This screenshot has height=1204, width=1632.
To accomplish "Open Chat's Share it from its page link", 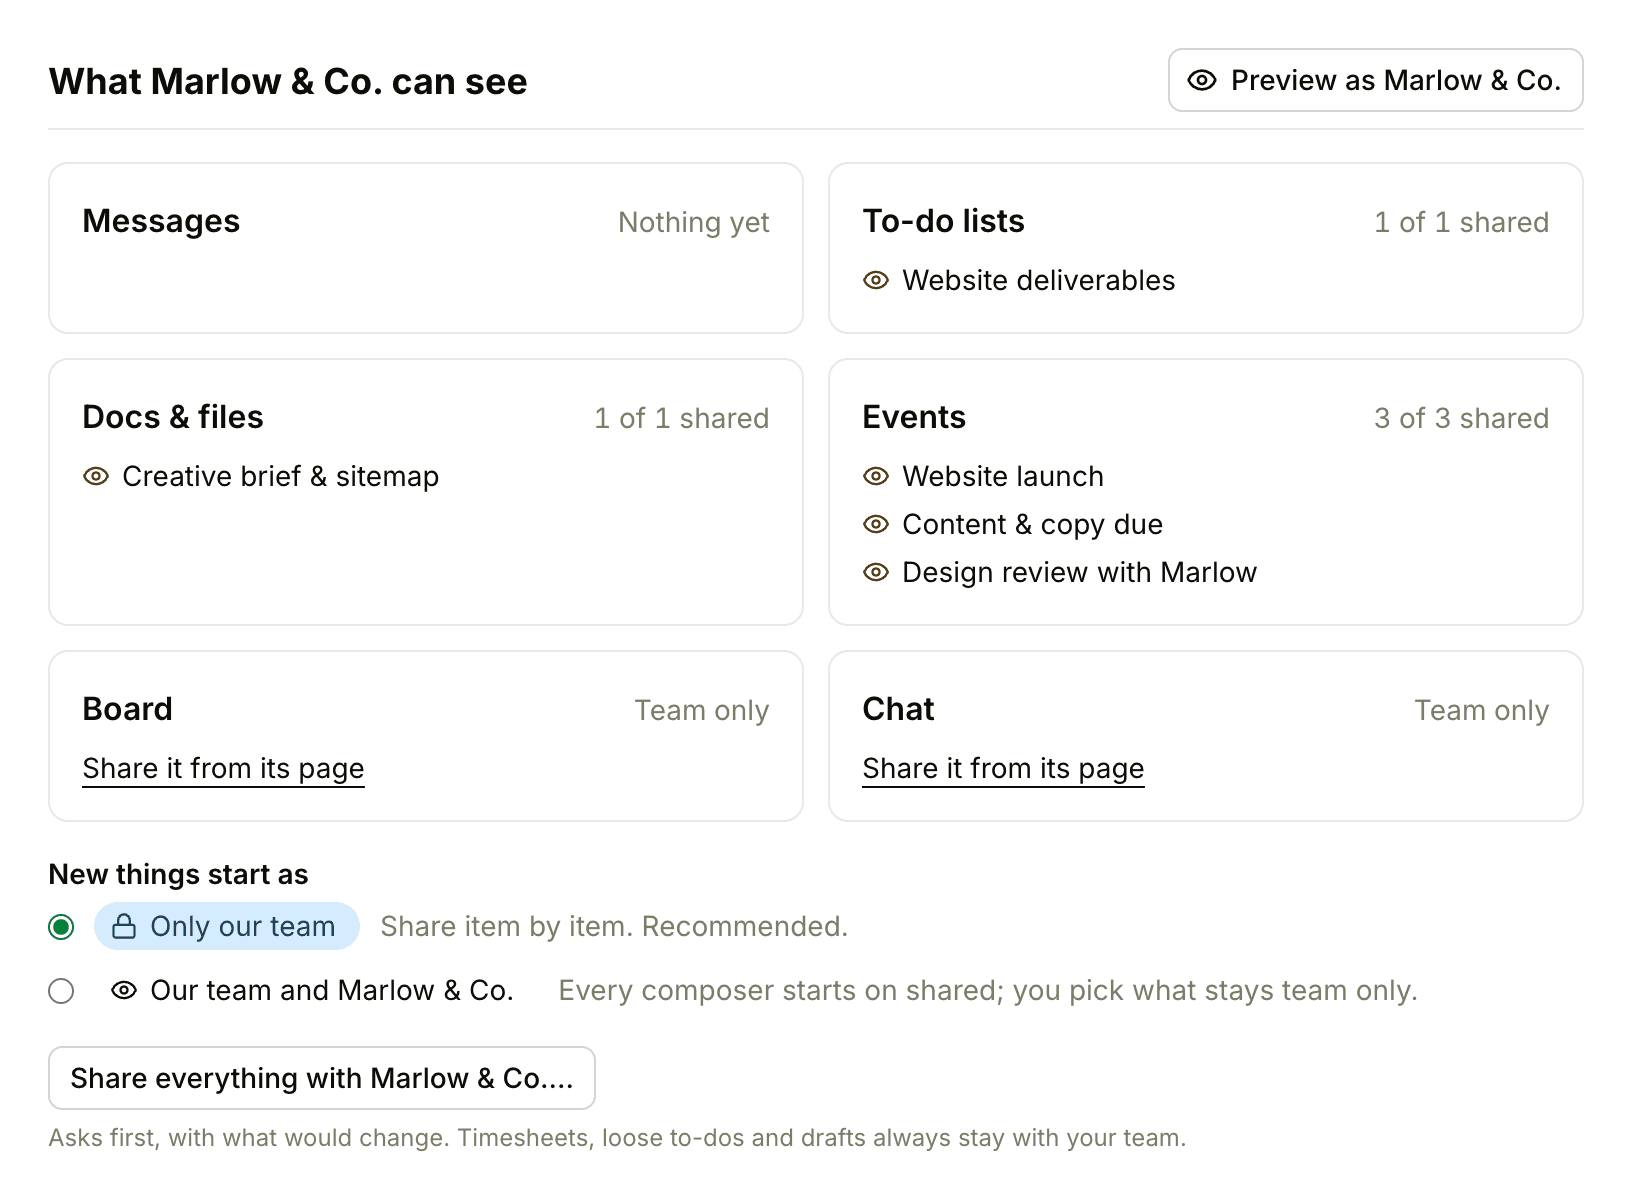I will [x=1003, y=768].
